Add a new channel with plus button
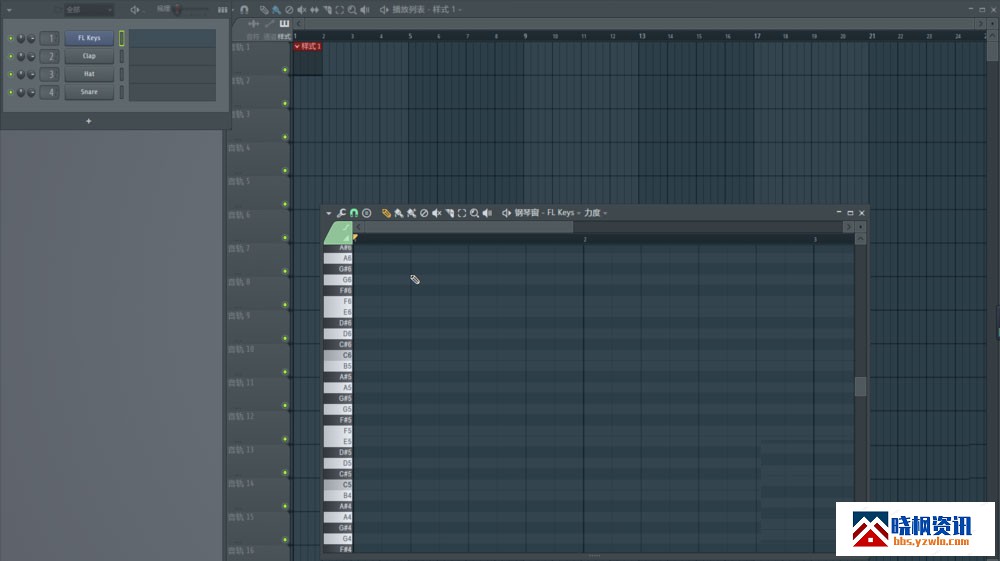The height and width of the screenshot is (561, 1000). (89, 121)
